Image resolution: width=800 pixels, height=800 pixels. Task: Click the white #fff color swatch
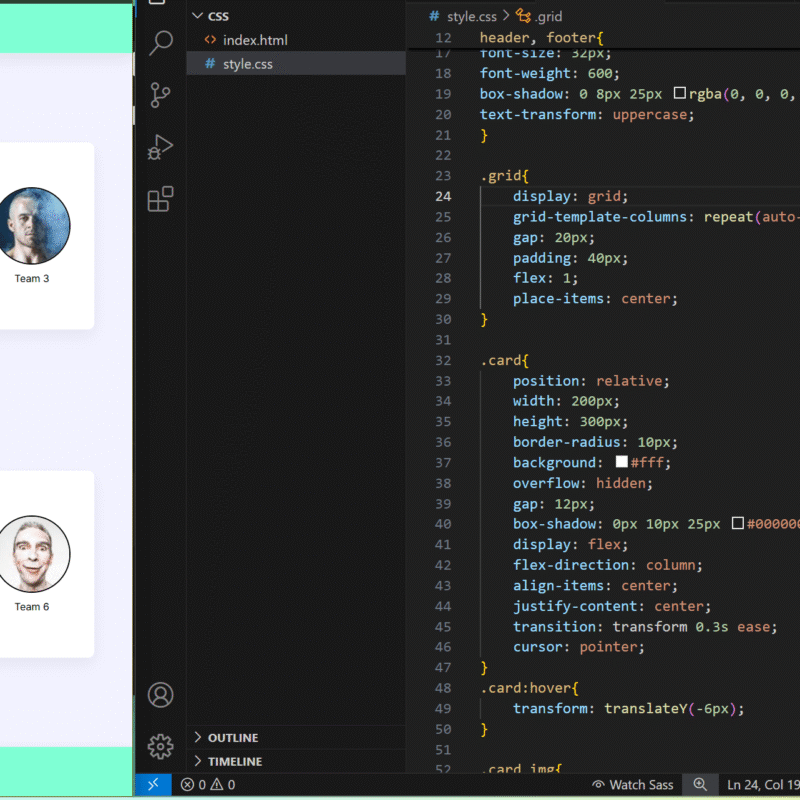click(621, 463)
